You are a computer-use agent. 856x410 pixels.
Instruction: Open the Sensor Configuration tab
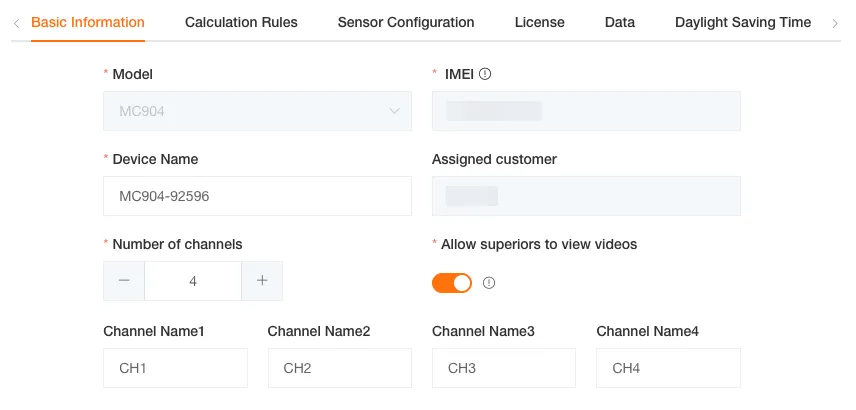click(406, 22)
